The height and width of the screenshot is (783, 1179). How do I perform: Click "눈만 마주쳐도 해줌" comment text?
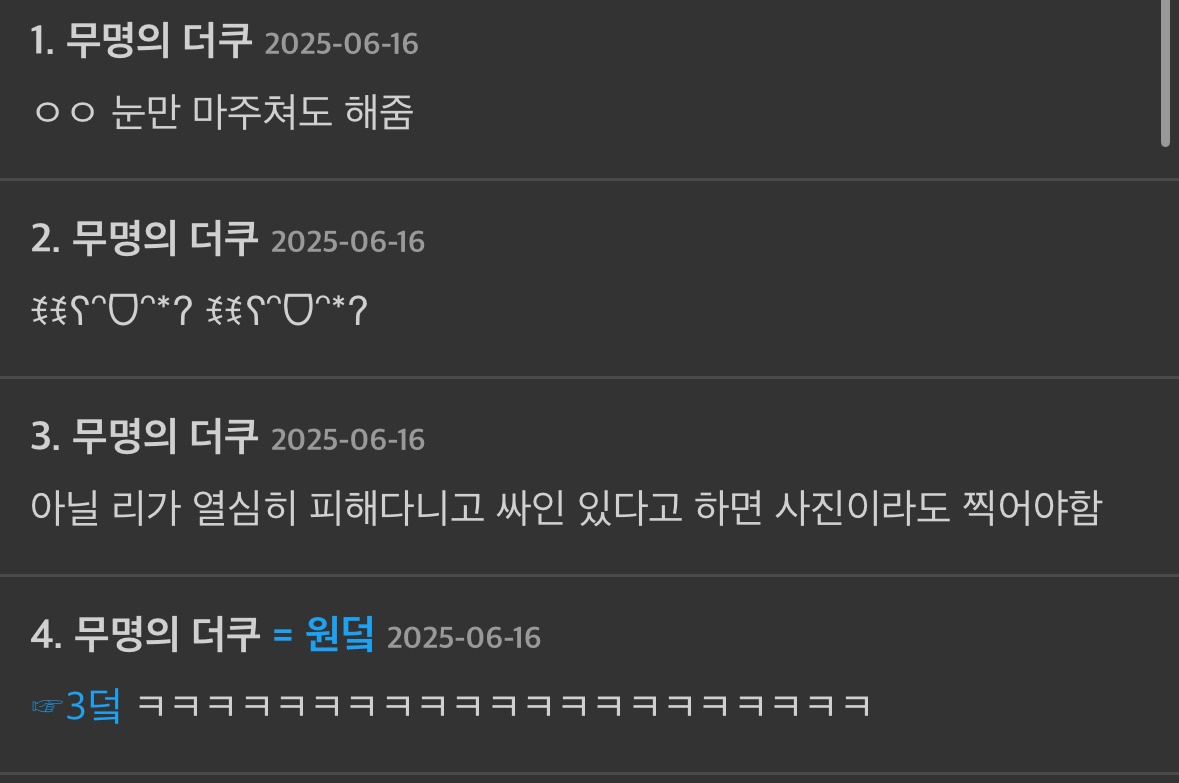coord(262,112)
